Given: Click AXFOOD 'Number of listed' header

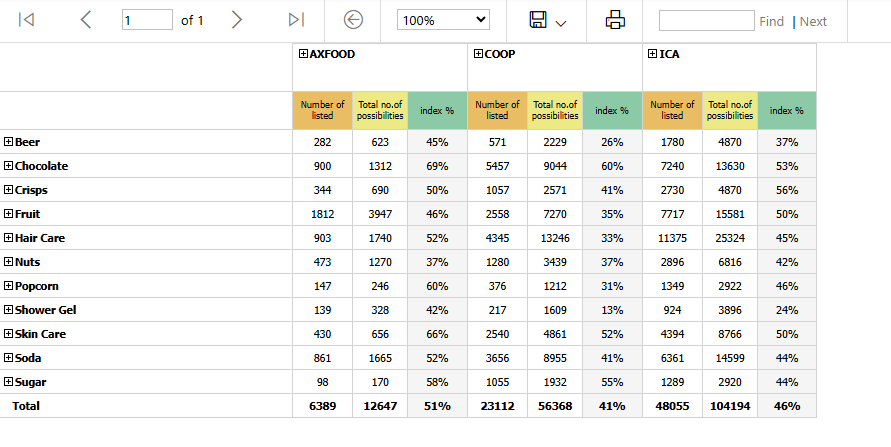Looking at the screenshot, I should click(322, 110).
